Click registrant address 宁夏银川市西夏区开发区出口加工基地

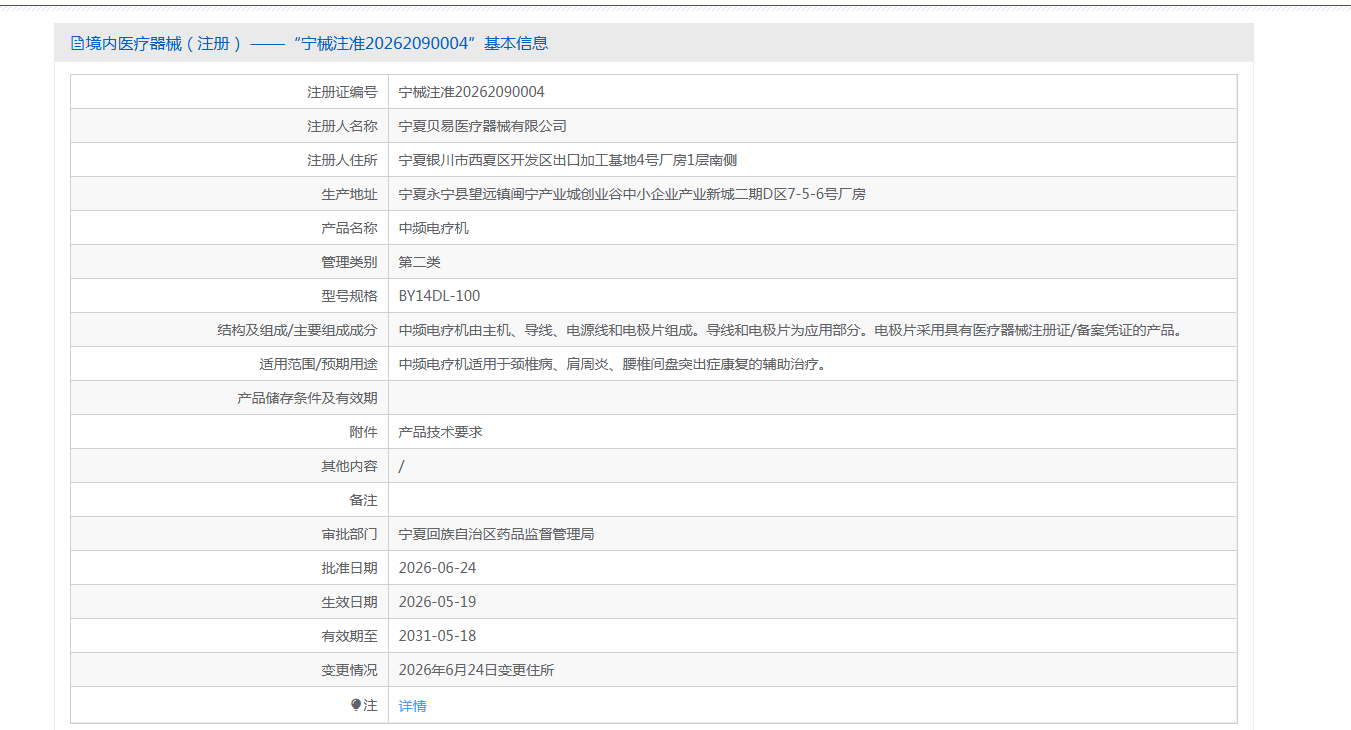point(568,160)
